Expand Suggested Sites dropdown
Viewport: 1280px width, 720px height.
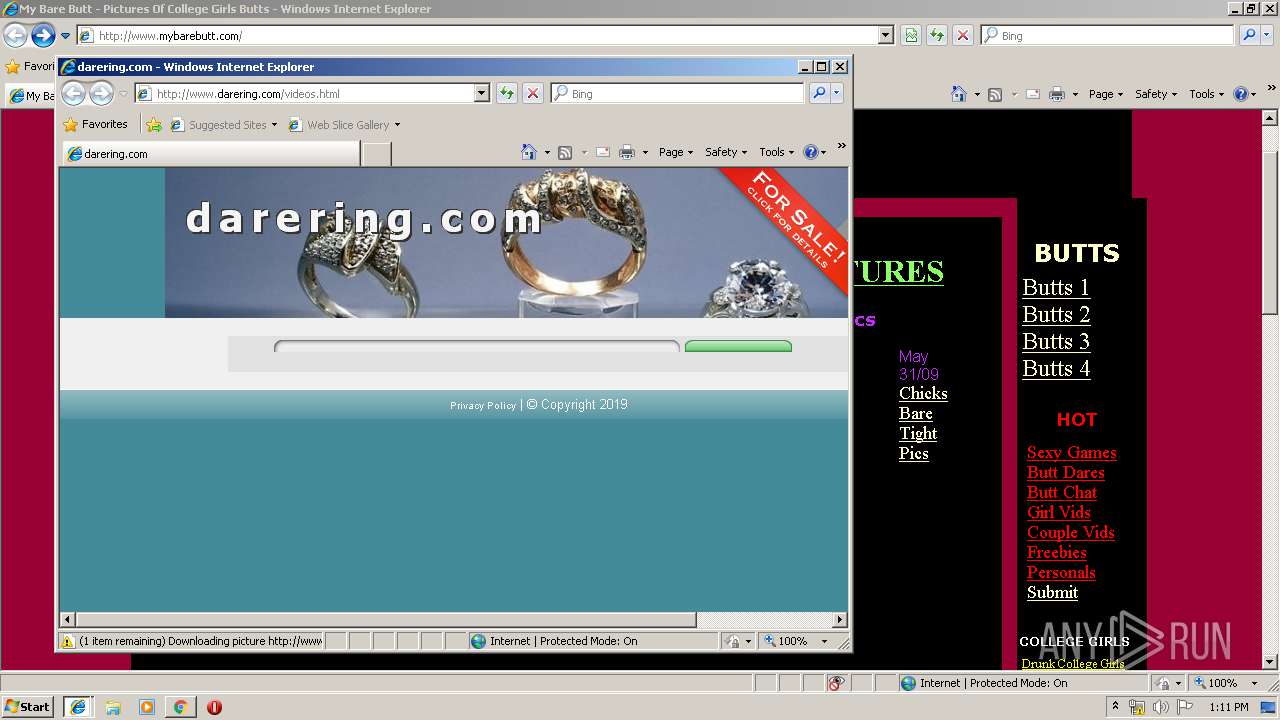point(274,125)
